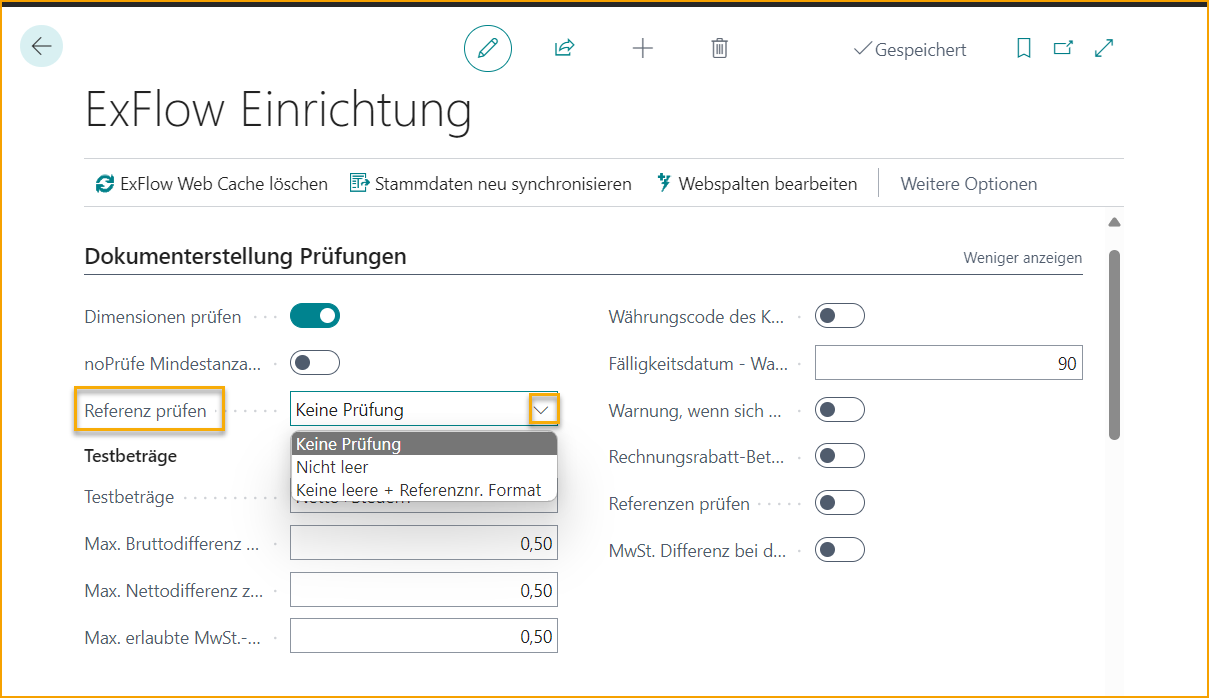1209x698 pixels.
Task: Run Stammdaten neu synchronisieren command
Action: (488, 183)
